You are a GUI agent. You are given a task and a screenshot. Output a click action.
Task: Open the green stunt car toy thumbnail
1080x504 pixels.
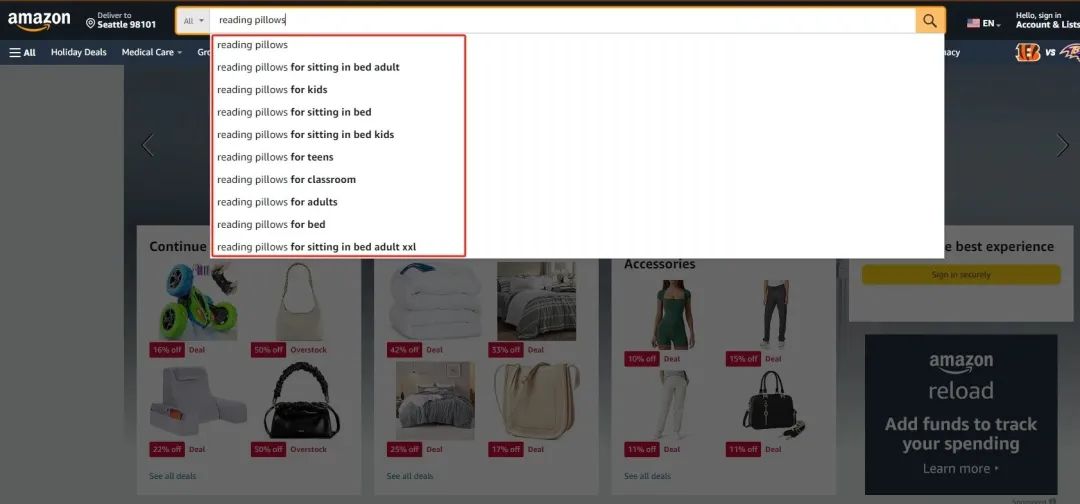(198, 302)
